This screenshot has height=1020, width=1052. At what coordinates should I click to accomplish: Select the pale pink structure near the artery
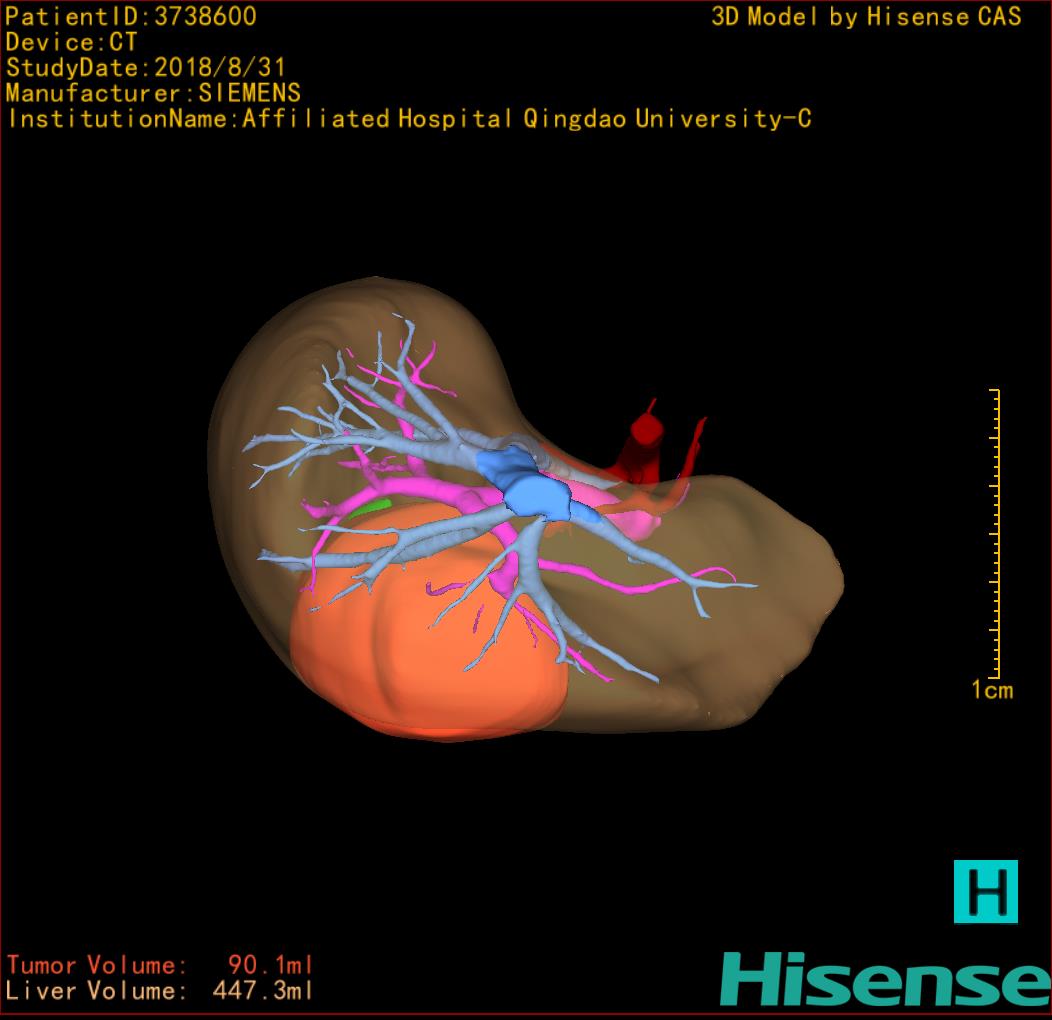[x=610, y=497]
